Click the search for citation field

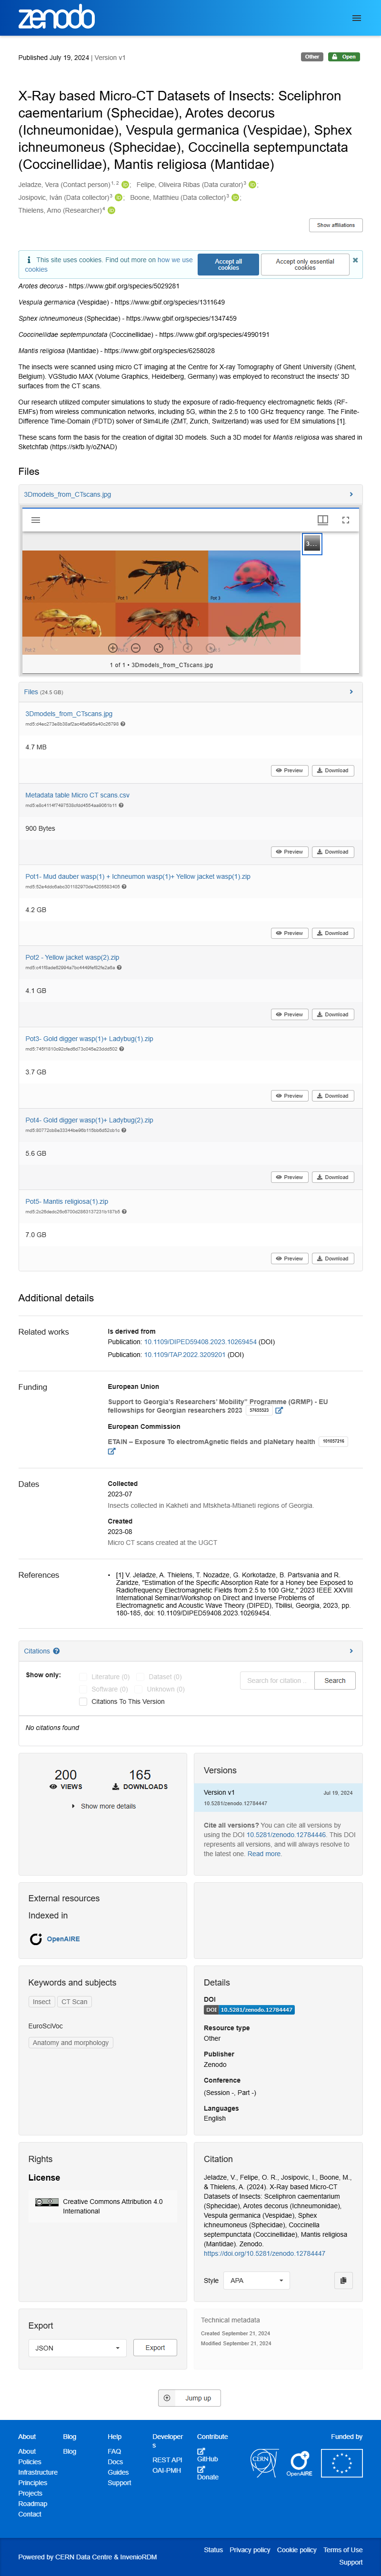click(276, 1680)
